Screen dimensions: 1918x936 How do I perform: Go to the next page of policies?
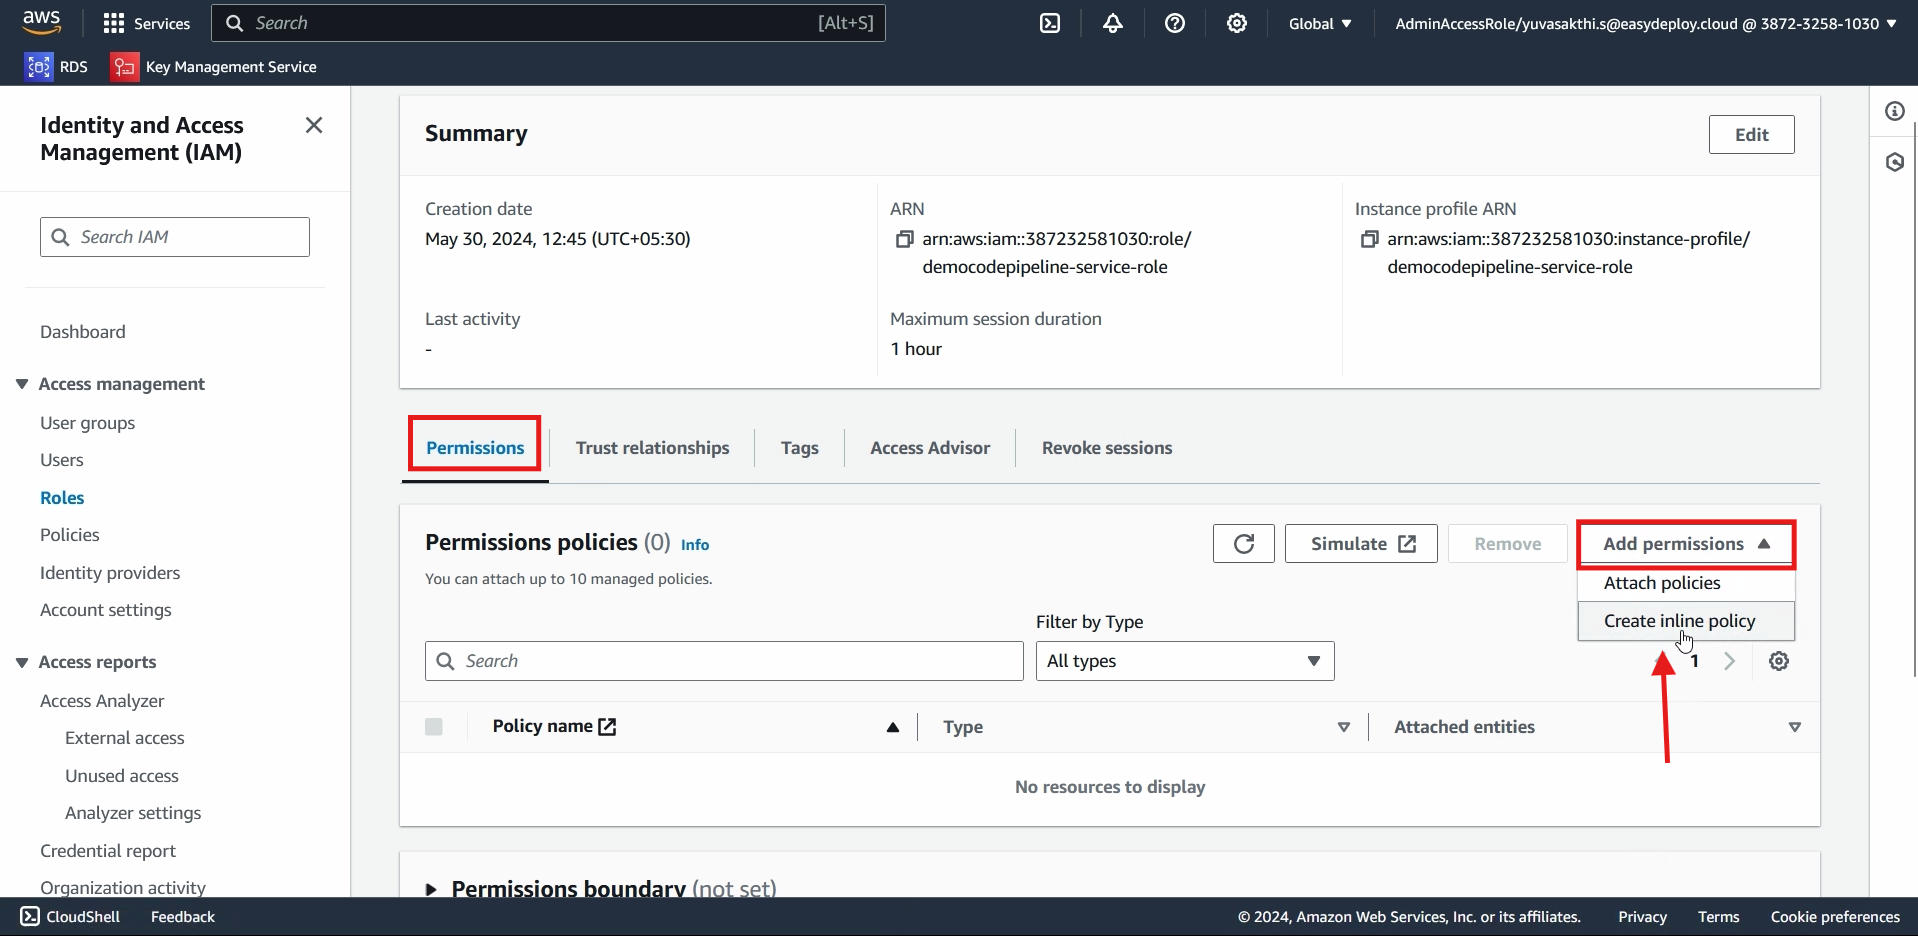click(1729, 661)
